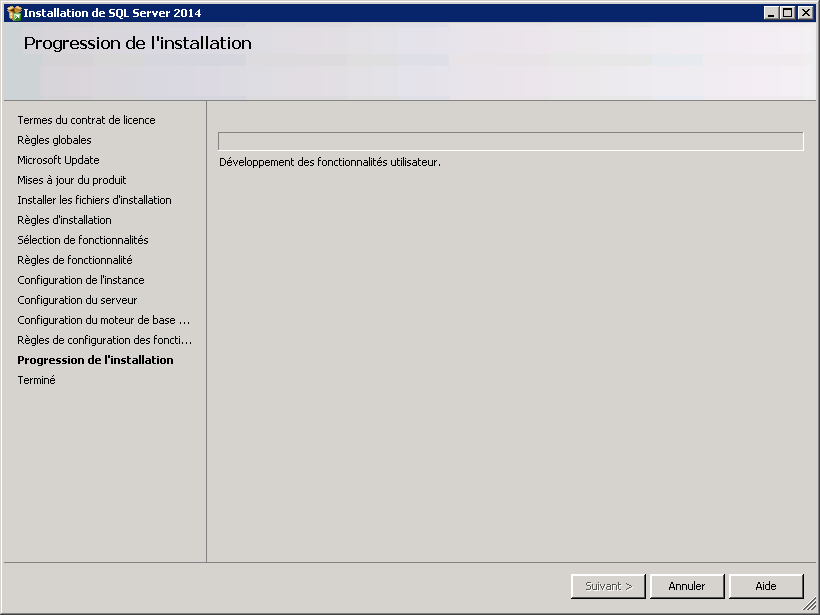This screenshot has height=615, width=820.
Task: Click the SQL Server setup icon in title bar
Action: pyautogui.click(x=13, y=13)
